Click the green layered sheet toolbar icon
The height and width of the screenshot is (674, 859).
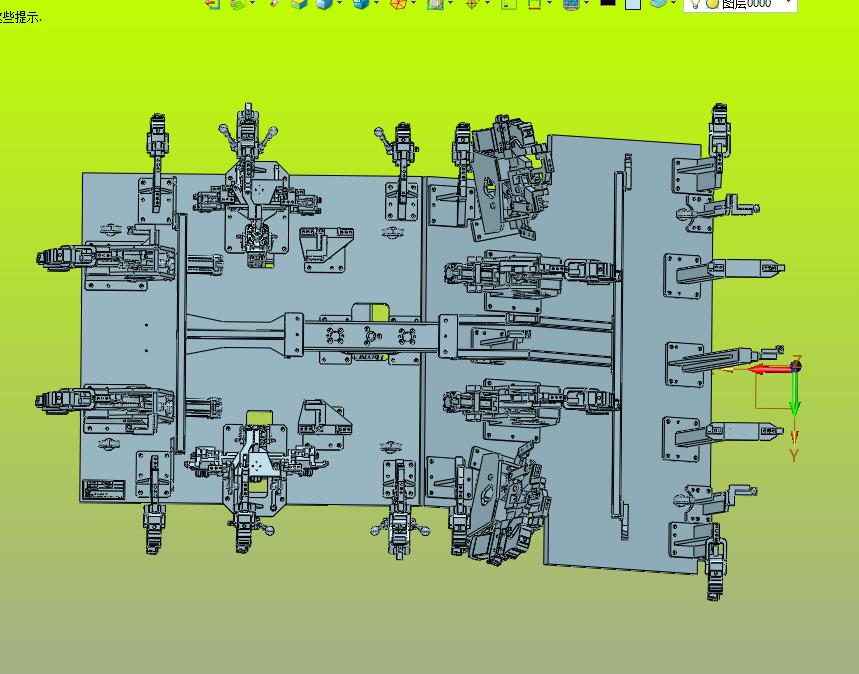pos(238,3)
